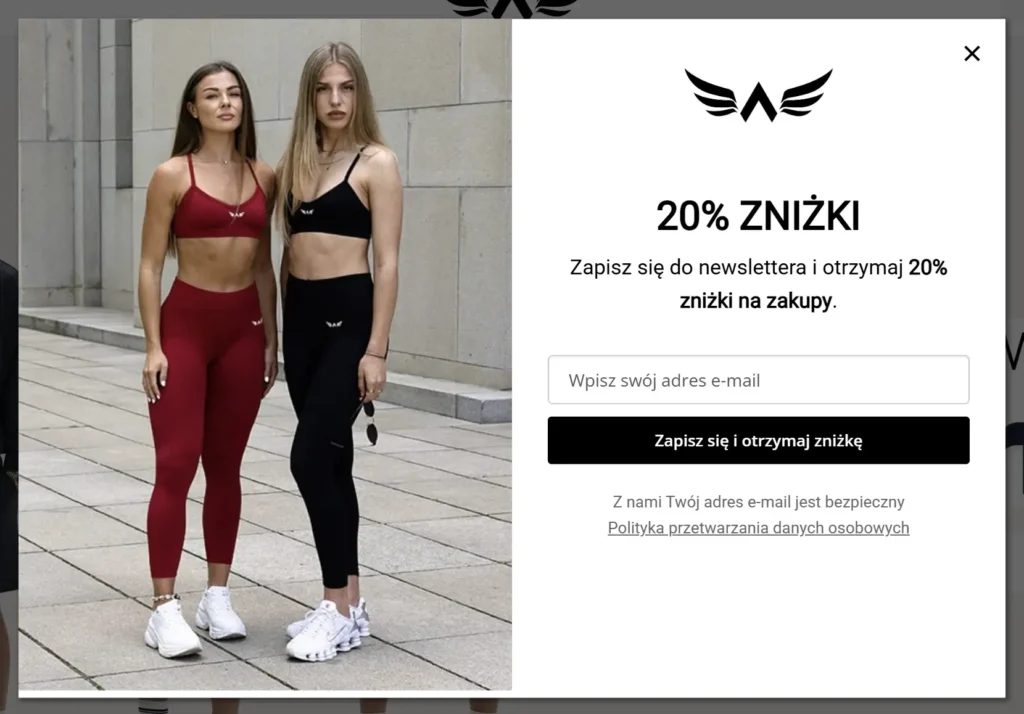1024x714 pixels.
Task: Click the newsletter signup description text
Action: tap(758, 284)
